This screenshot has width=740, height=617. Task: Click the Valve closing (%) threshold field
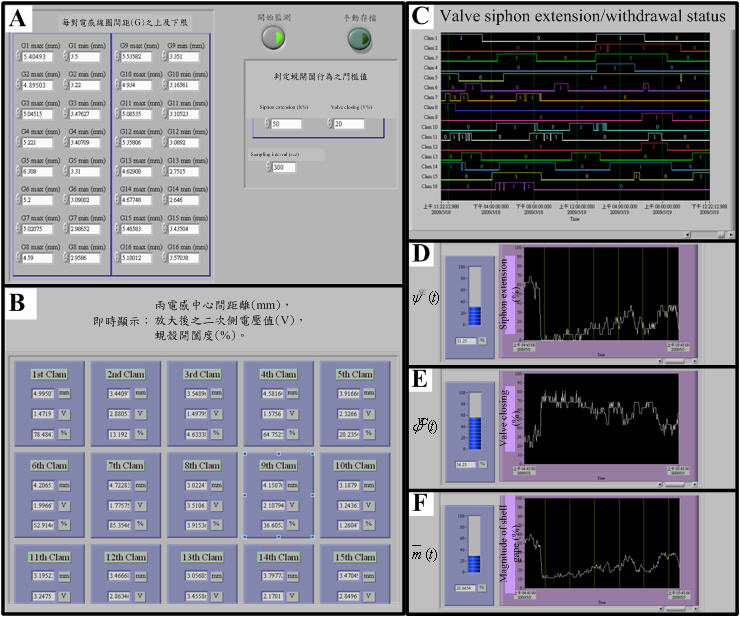pos(349,124)
